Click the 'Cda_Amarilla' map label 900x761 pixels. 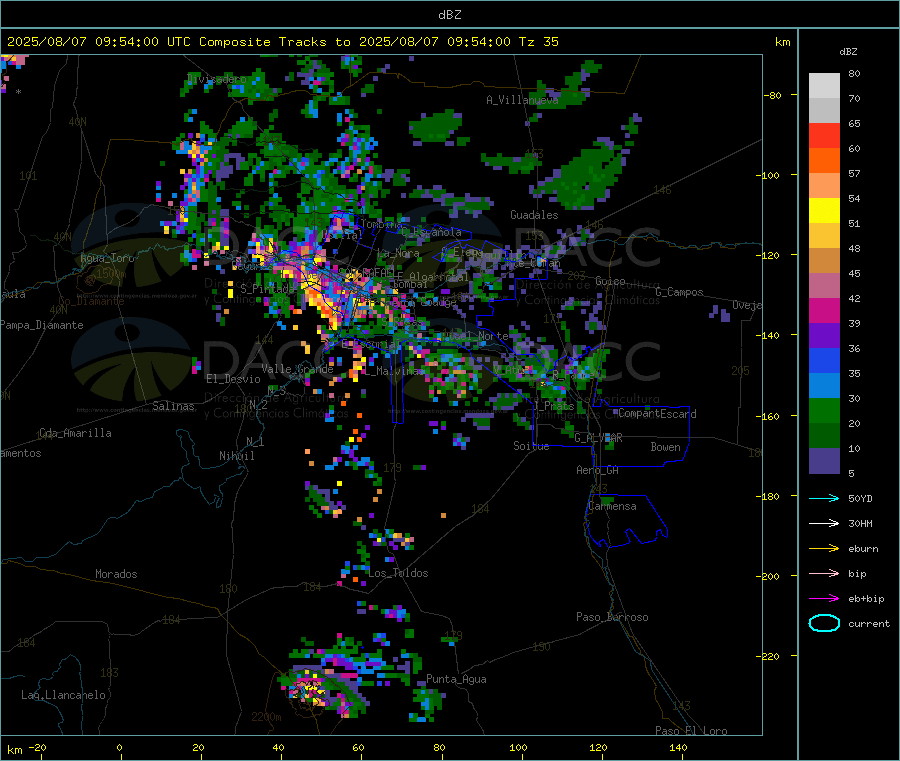click(x=75, y=433)
